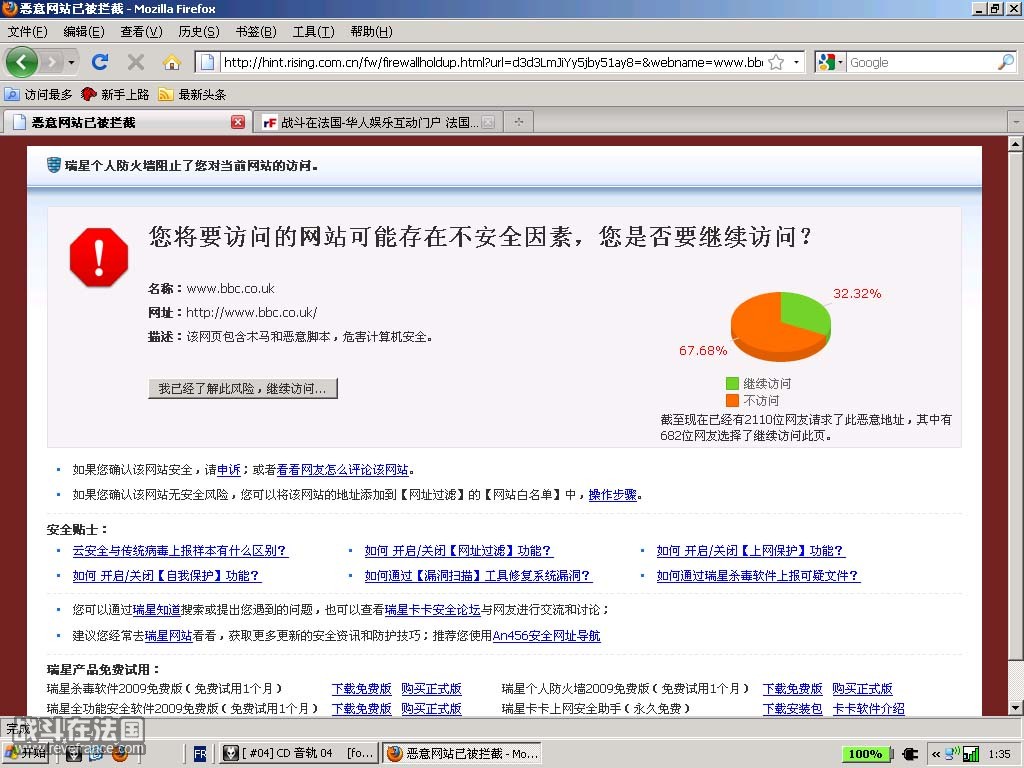Go to the Home page

point(172,62)
